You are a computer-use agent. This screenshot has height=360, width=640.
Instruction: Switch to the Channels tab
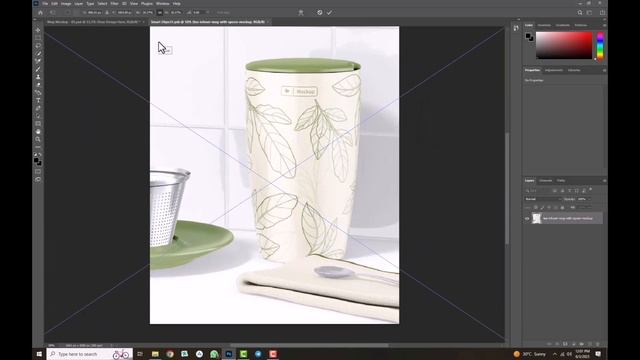[545, 180]
